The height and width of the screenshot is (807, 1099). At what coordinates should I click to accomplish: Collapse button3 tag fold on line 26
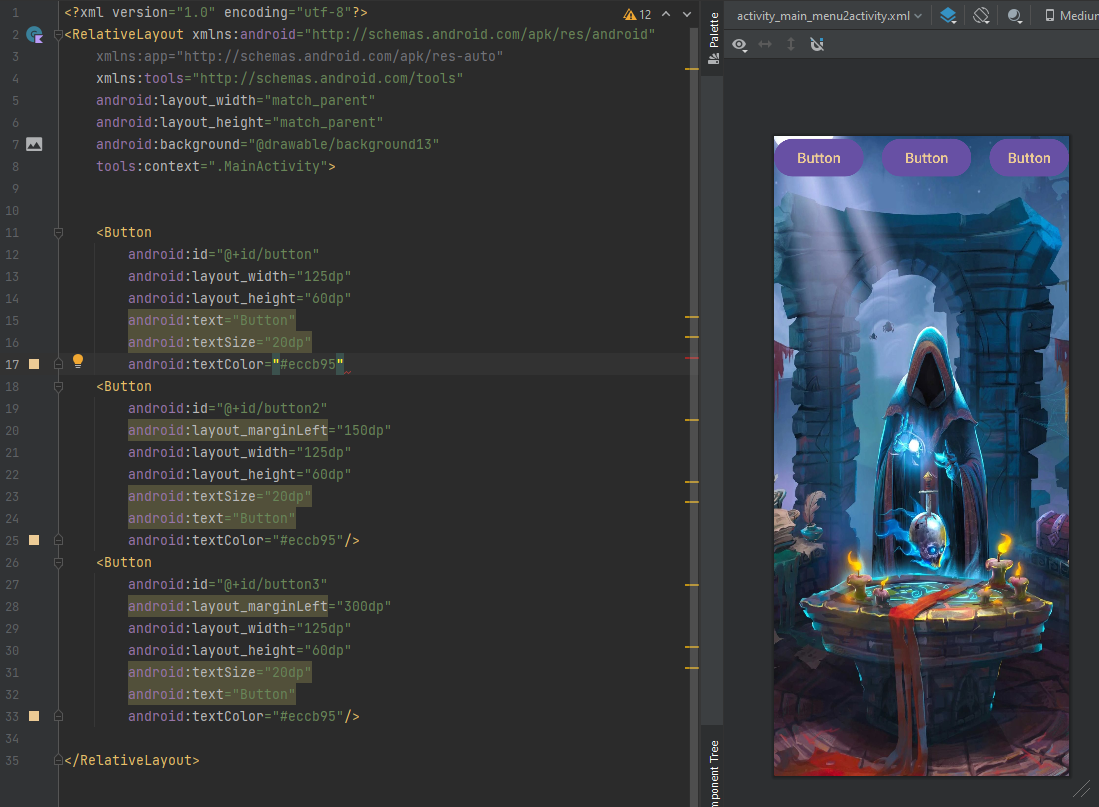(x=58, y=562)
